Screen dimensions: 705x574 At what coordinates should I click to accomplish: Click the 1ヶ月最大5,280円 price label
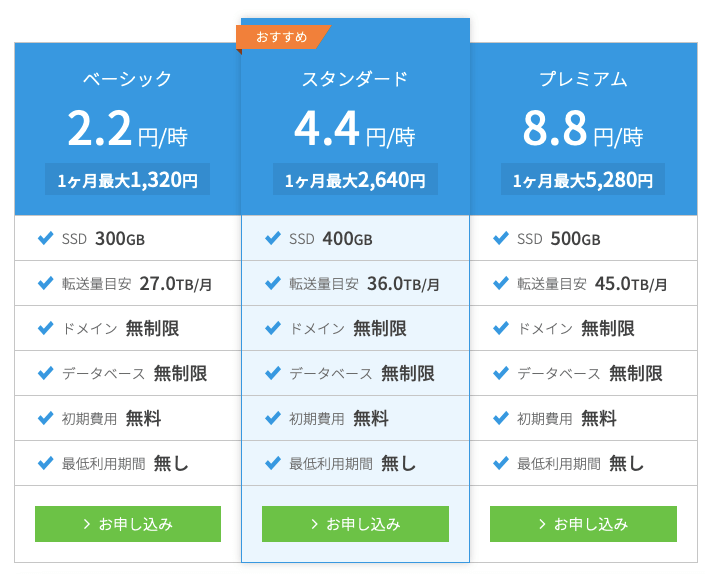pos(583,180)
